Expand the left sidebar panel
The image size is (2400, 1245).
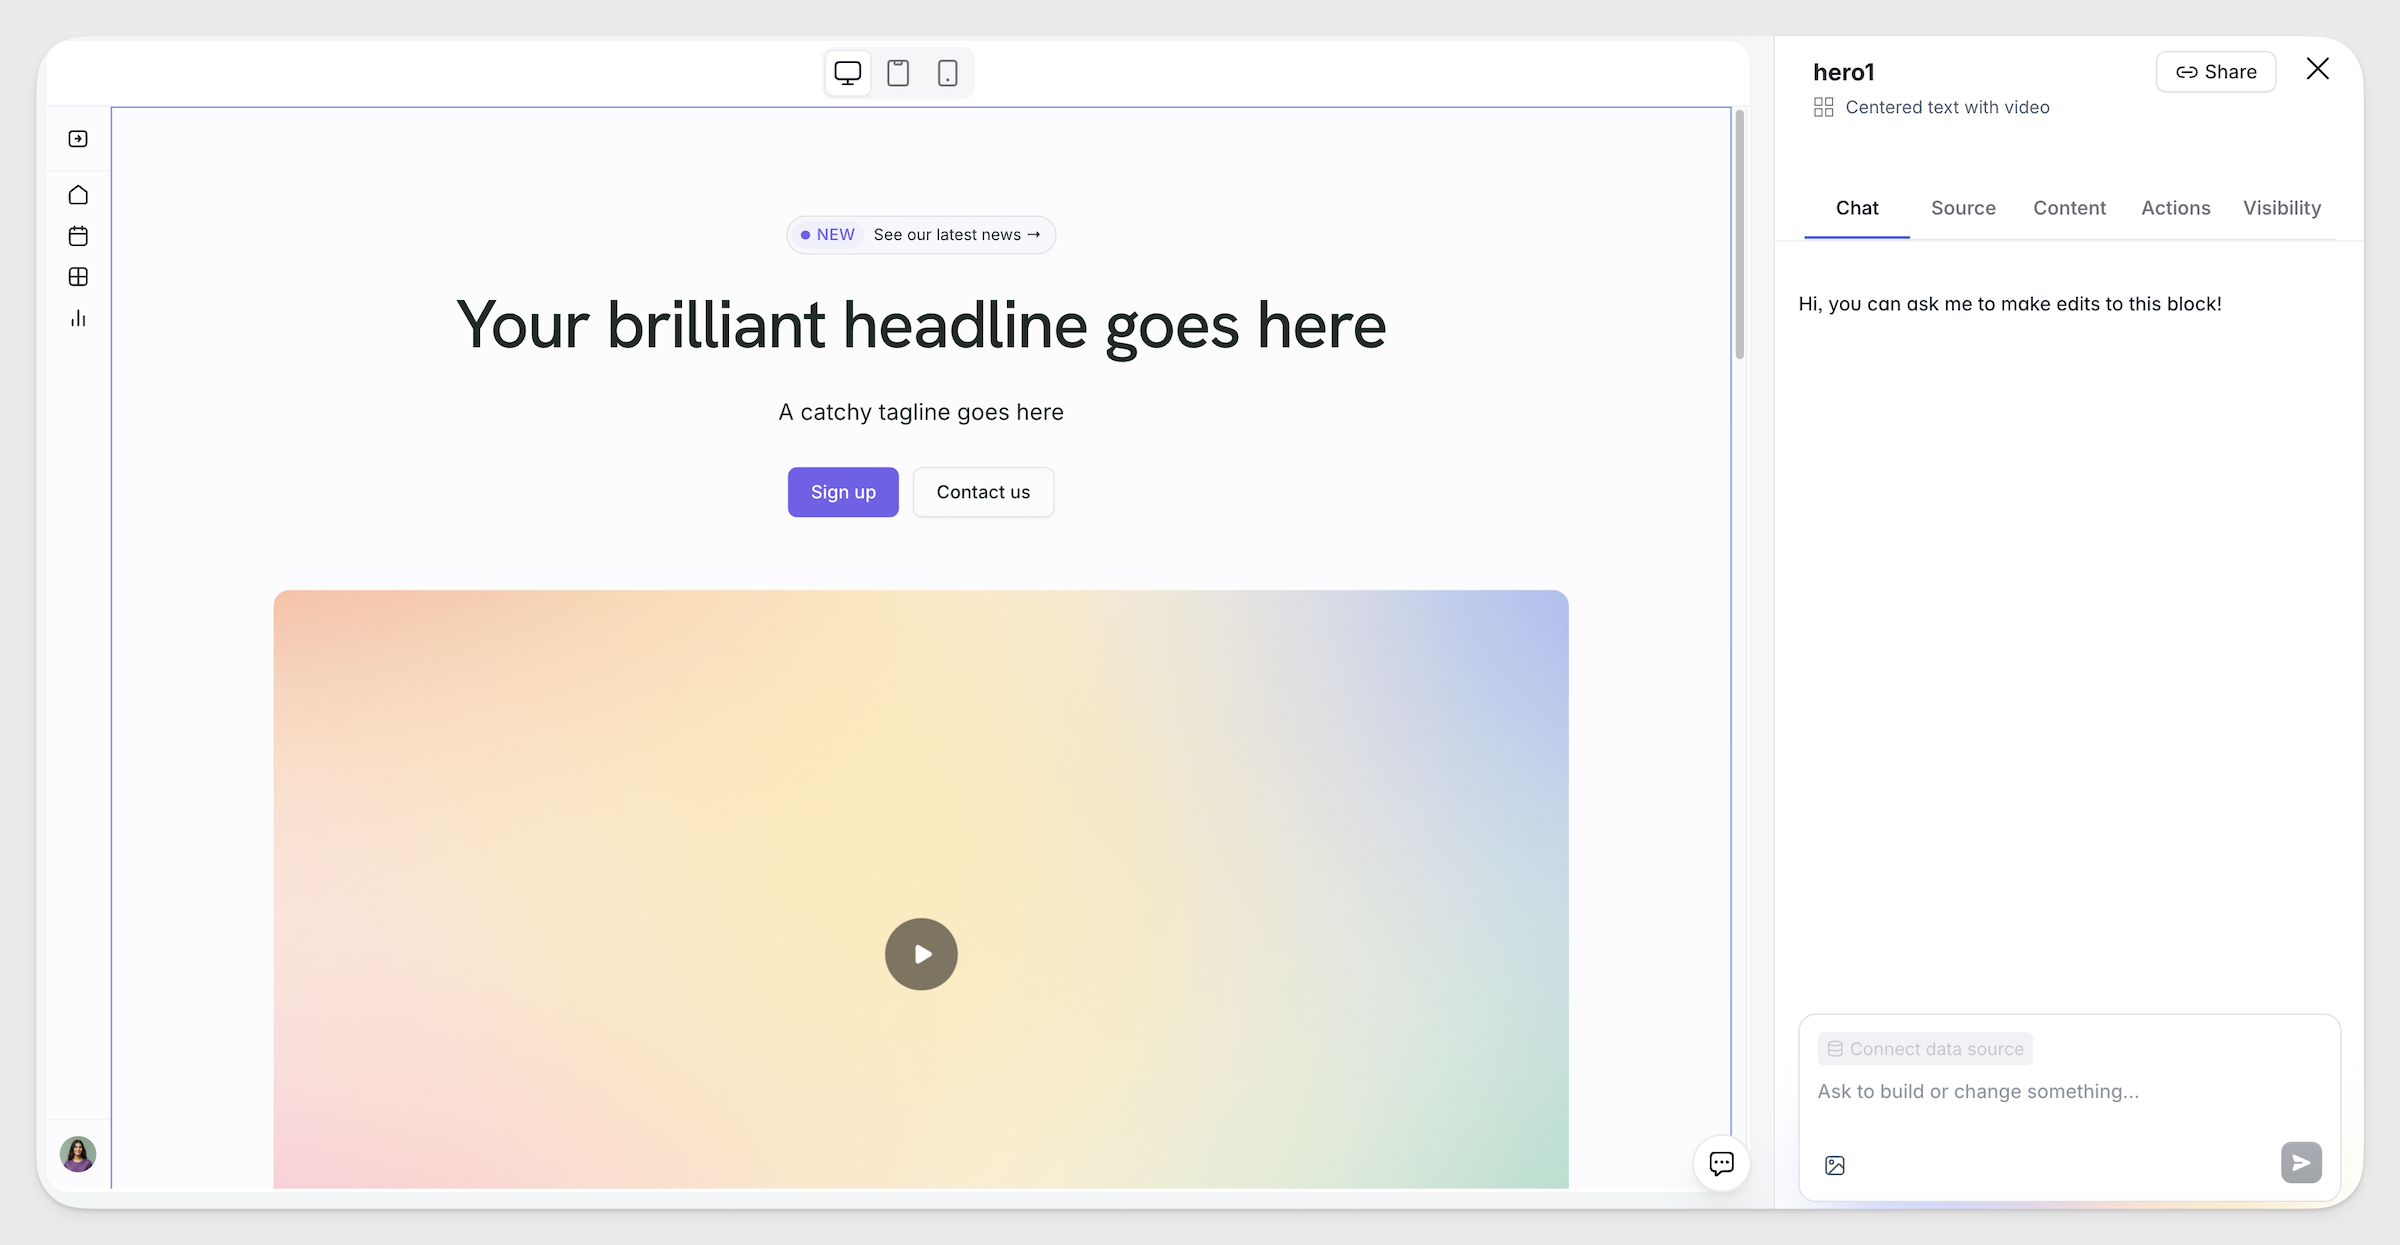78,139
